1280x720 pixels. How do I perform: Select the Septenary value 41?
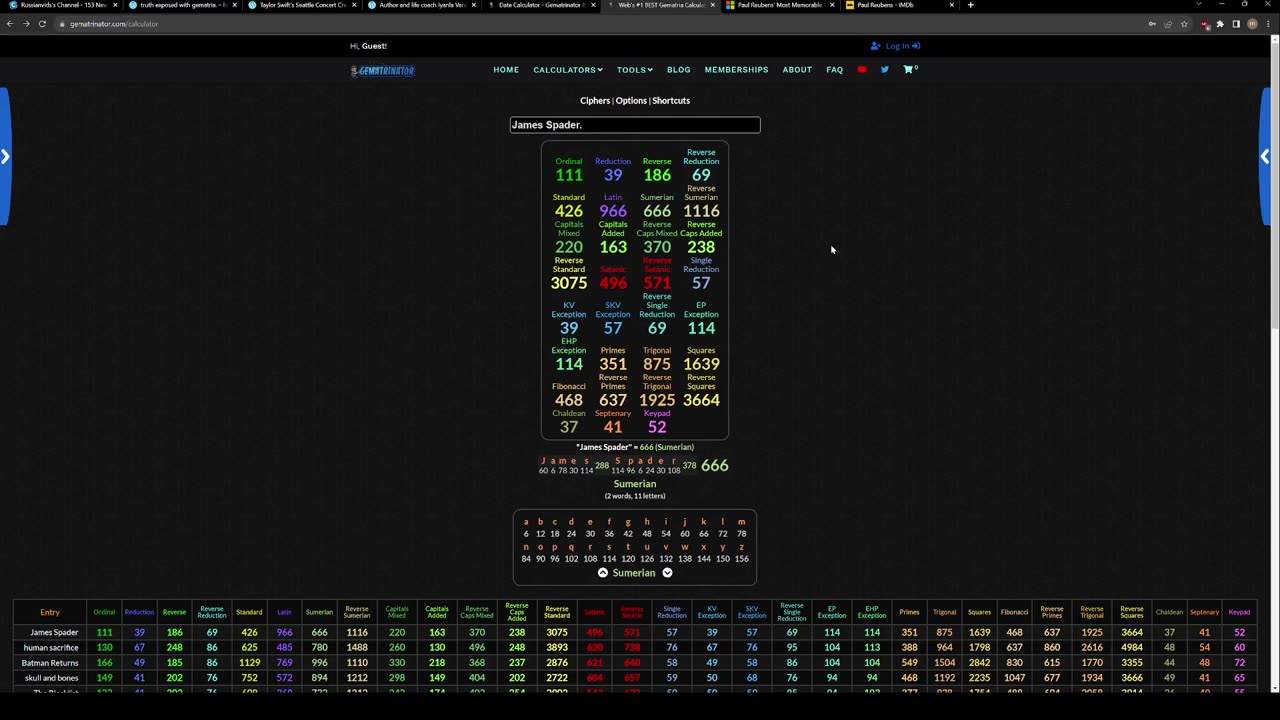point(613,427)
